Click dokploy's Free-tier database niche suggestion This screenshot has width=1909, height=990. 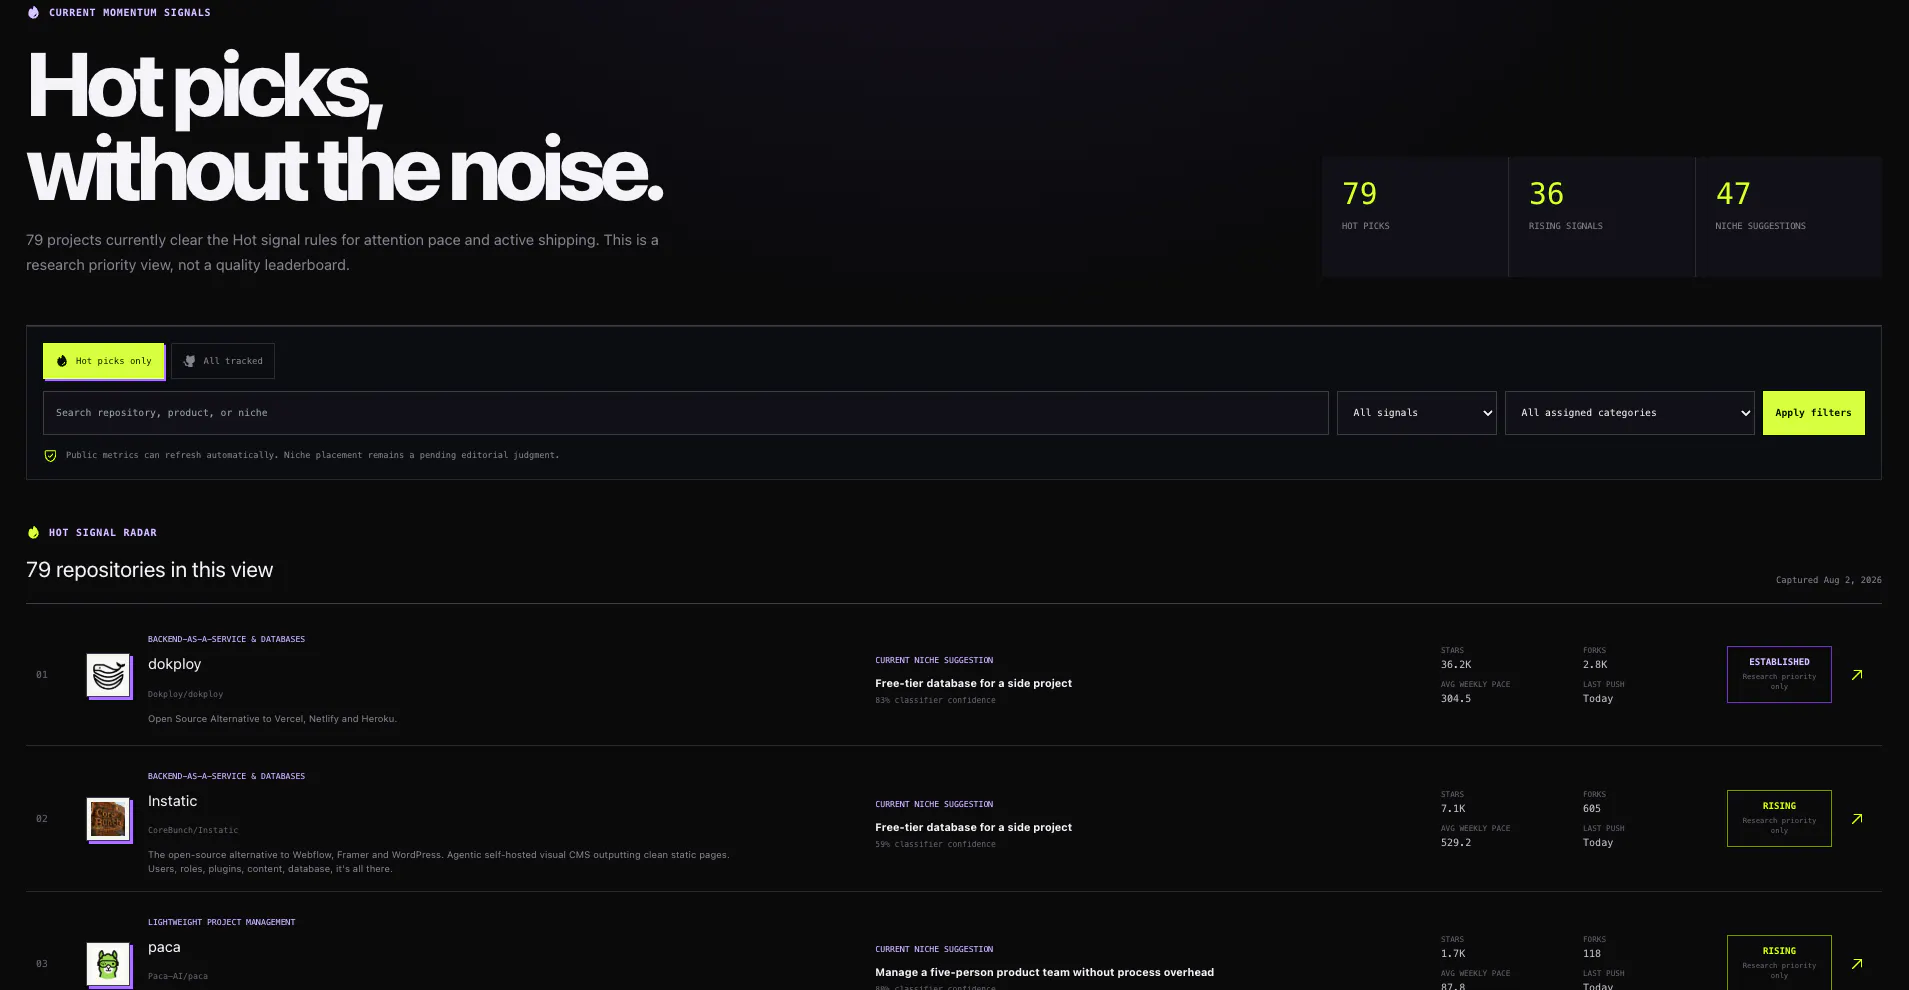pos(973,683)
